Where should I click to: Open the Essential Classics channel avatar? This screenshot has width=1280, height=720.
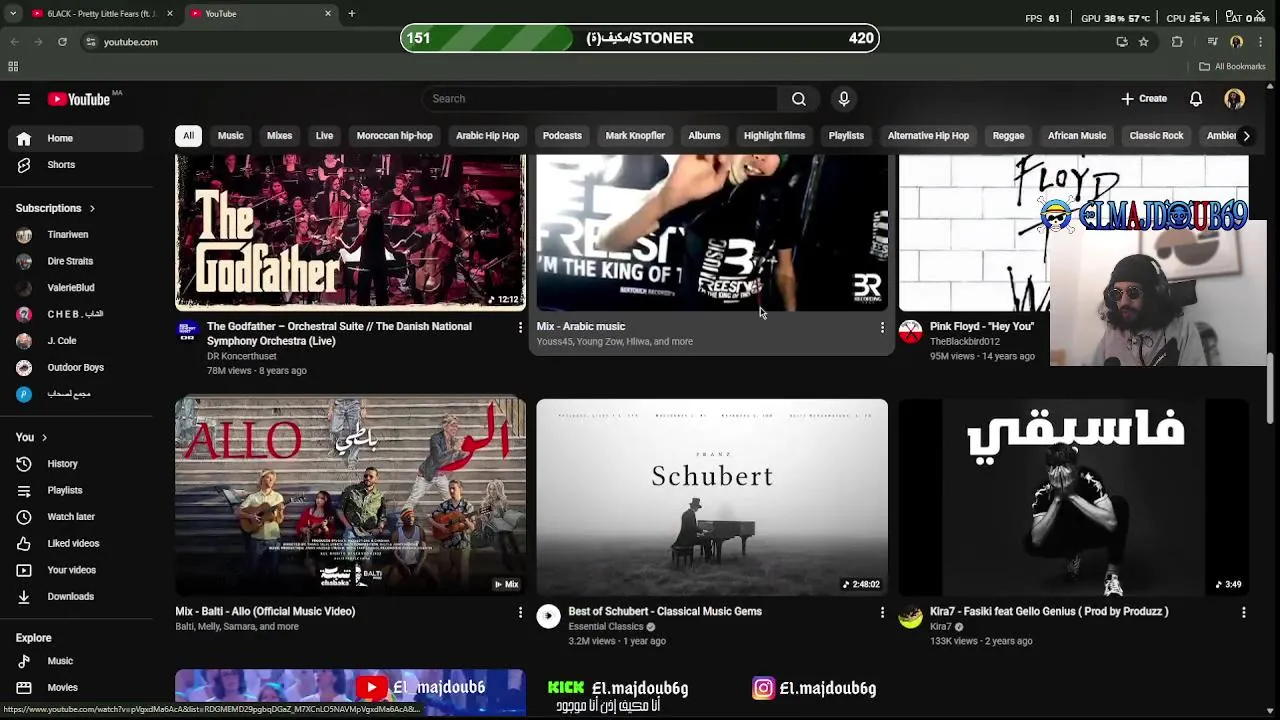point(548,617)
